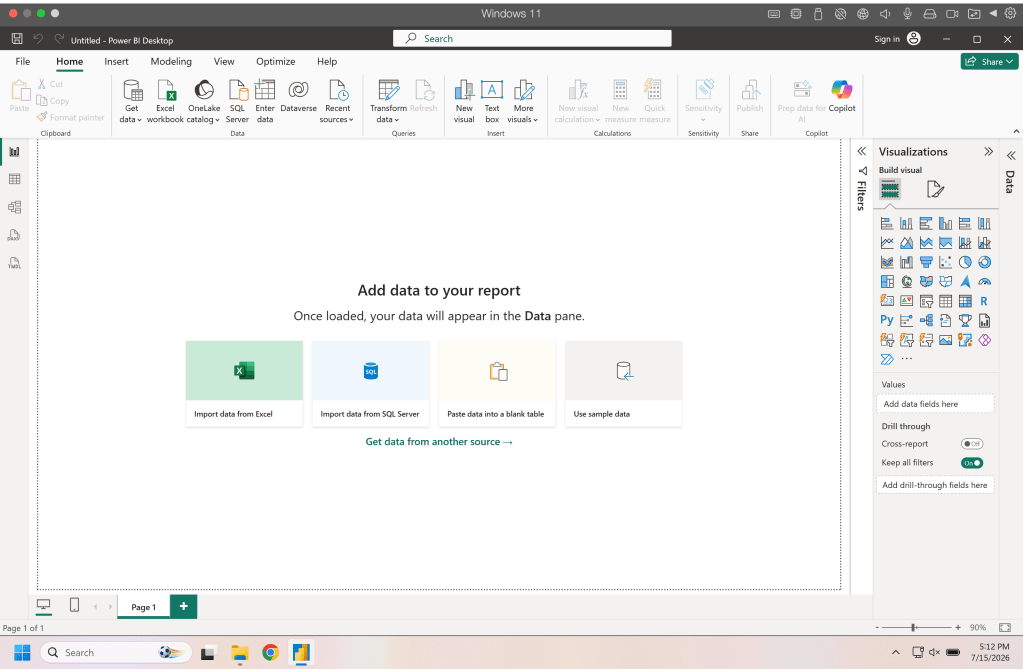Collapse the ribbon with the chevron
Viewport: 1023px width, 669px height.
tap(1016, 132)
